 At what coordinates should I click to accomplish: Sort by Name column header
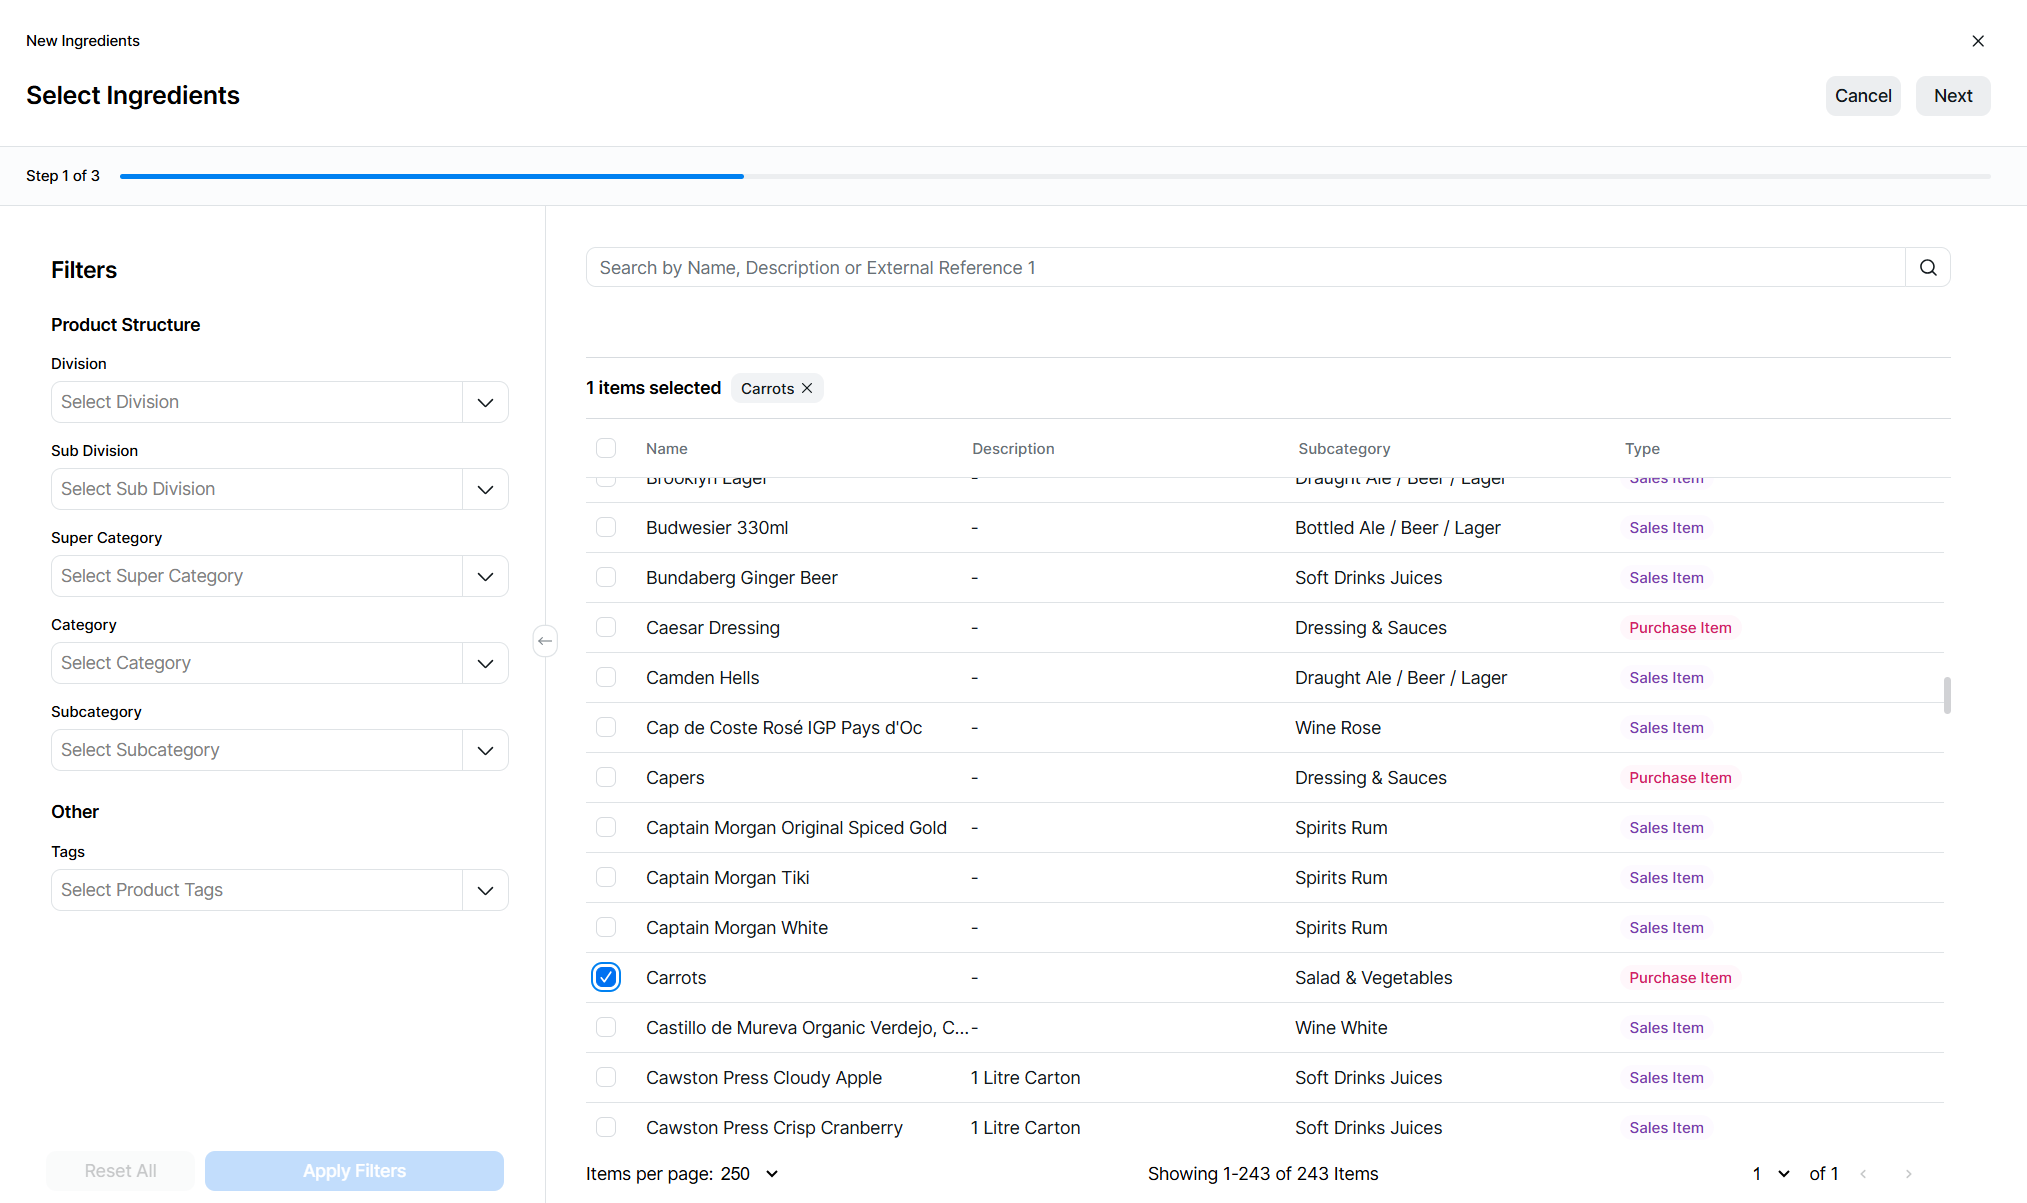pos(666,449)
